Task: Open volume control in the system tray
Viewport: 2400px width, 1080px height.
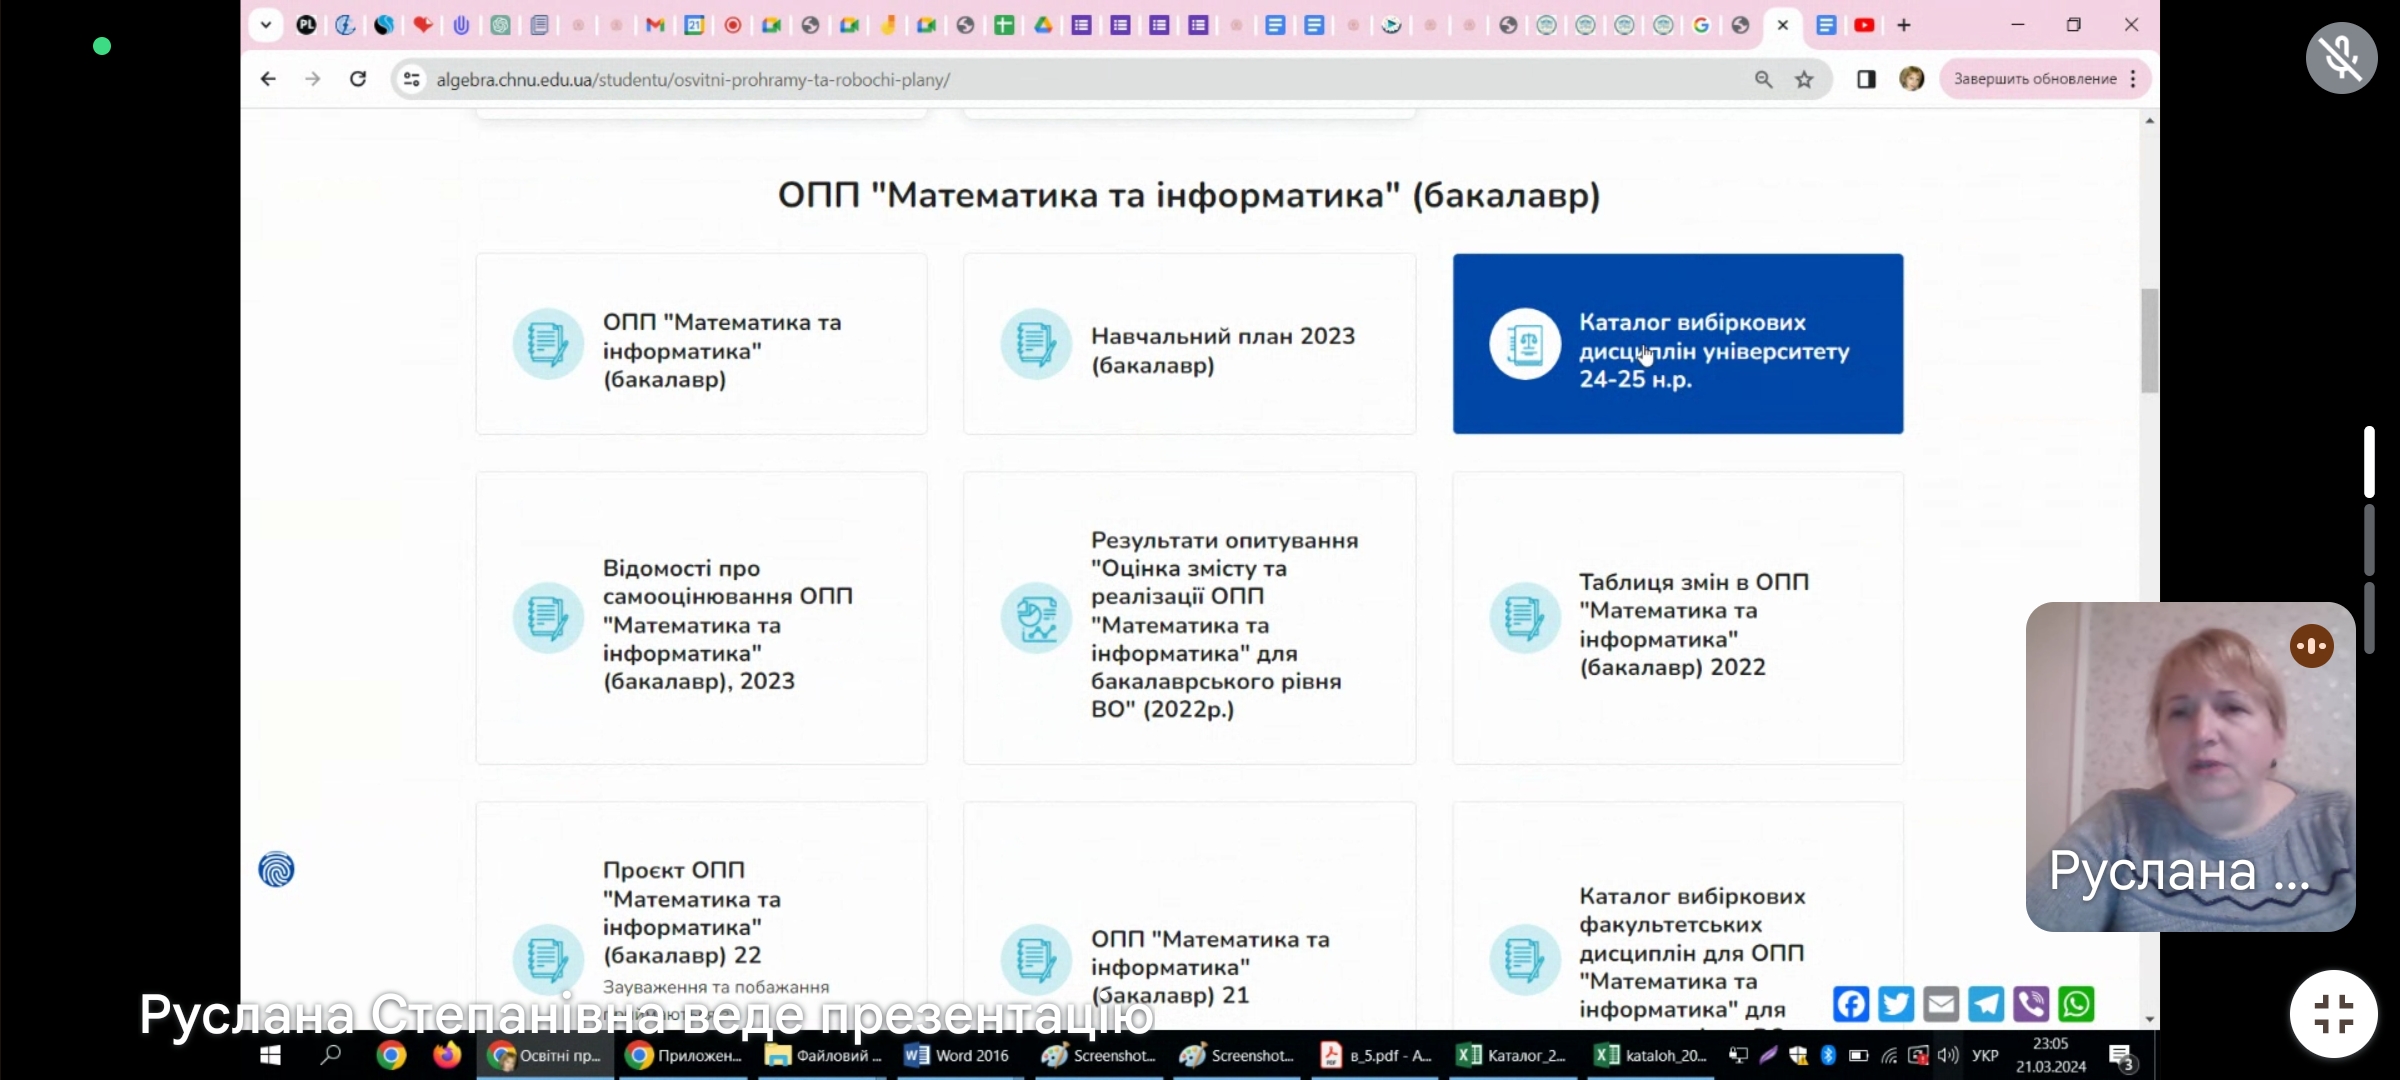Action: click(1947, 1055)
